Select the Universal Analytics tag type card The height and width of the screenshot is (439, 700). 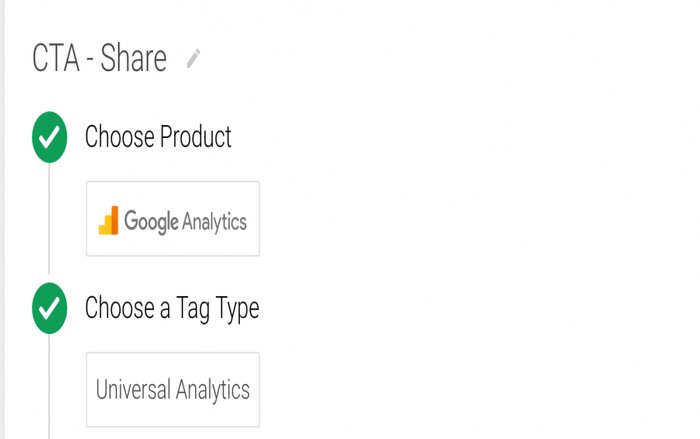point(173,389)
